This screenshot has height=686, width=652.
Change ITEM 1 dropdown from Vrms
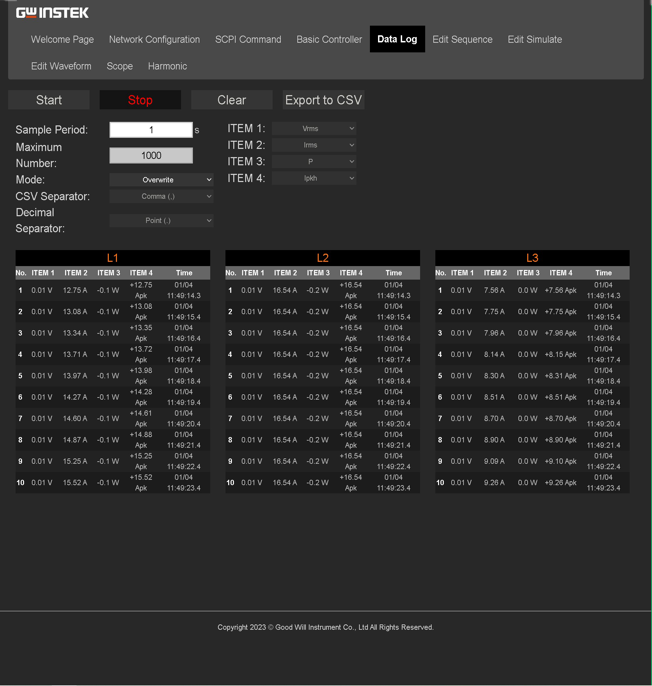(314, 129)
